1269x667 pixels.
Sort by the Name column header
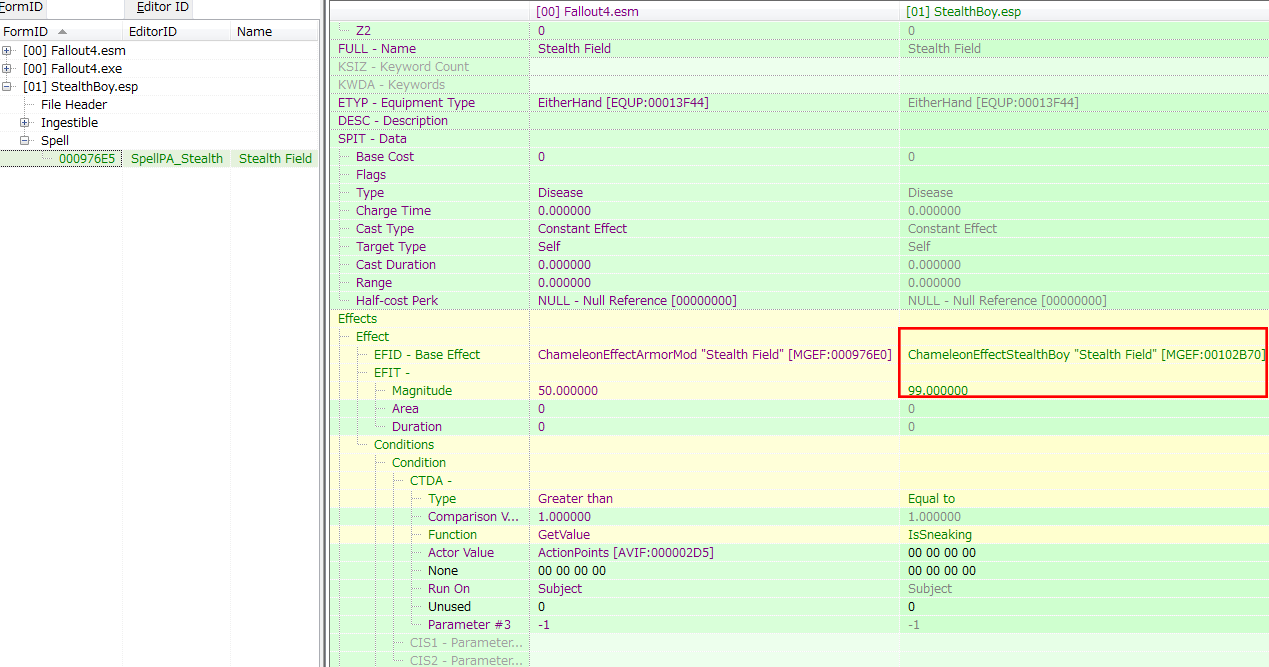[275, 31]
